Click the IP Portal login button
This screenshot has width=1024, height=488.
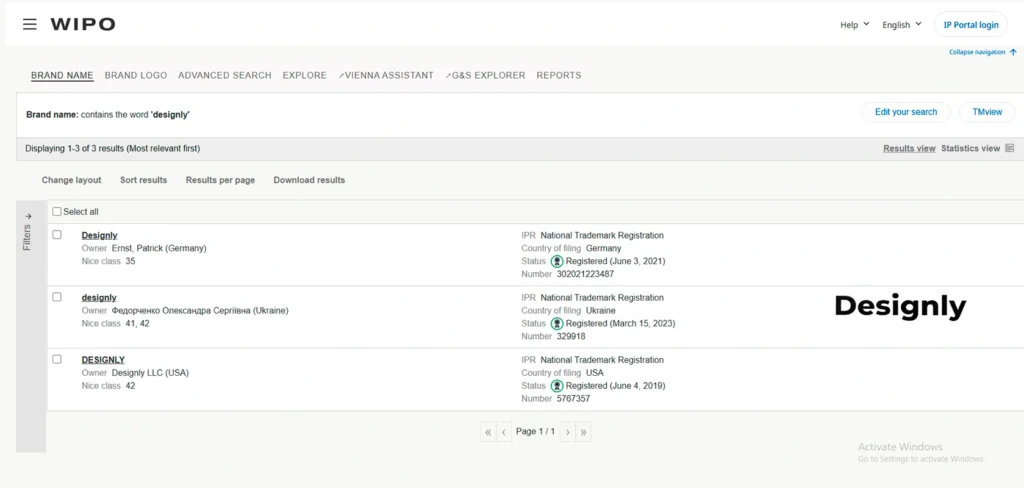click(x=971, y=25)
